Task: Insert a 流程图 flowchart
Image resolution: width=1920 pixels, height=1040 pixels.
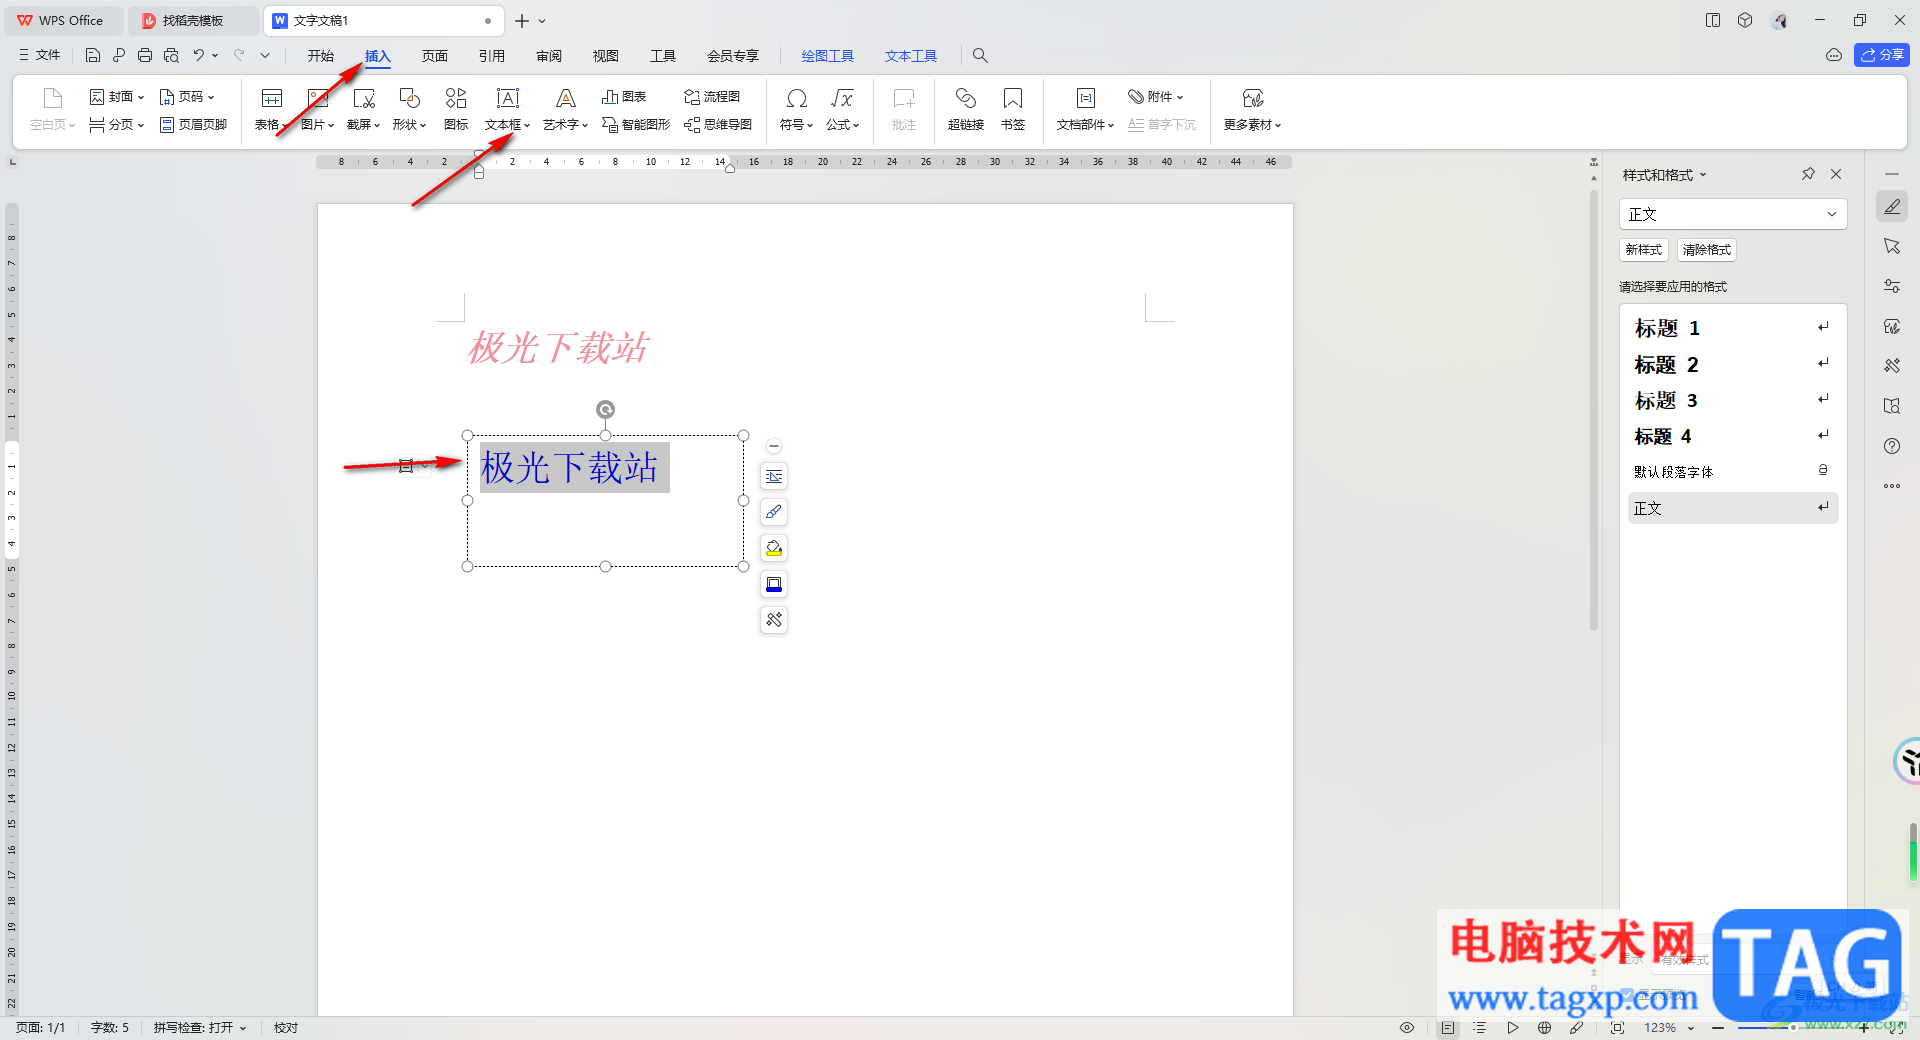Action: 712,97
